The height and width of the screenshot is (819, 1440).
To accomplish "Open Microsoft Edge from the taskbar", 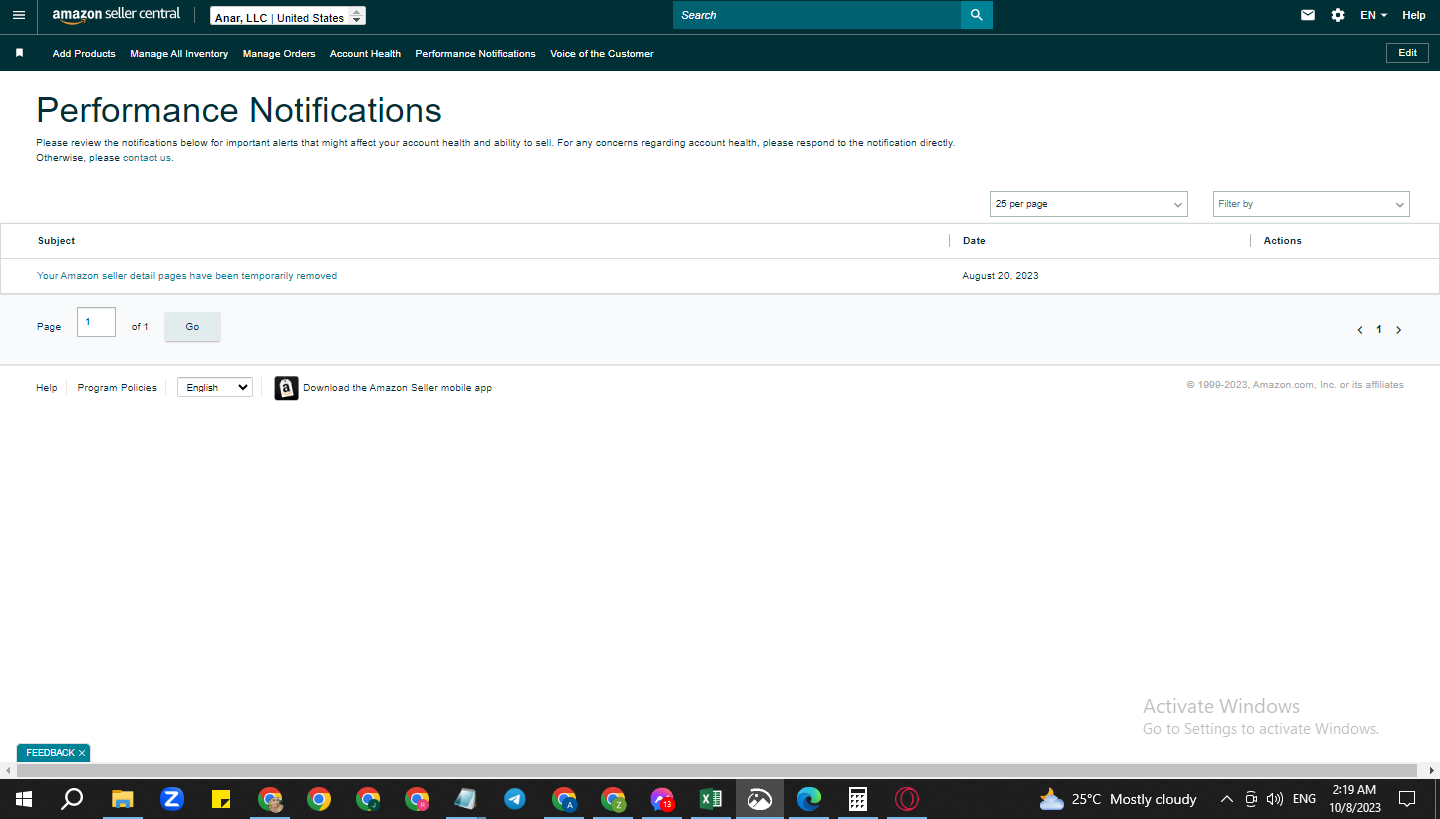I will [x=809, y=799].
